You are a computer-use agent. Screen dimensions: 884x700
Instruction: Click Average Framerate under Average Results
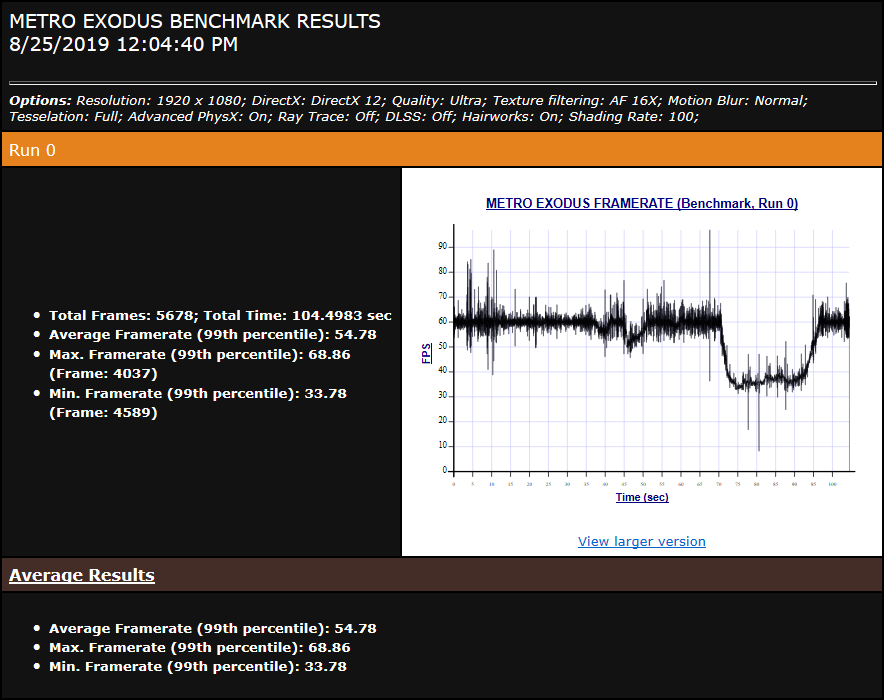213,628
